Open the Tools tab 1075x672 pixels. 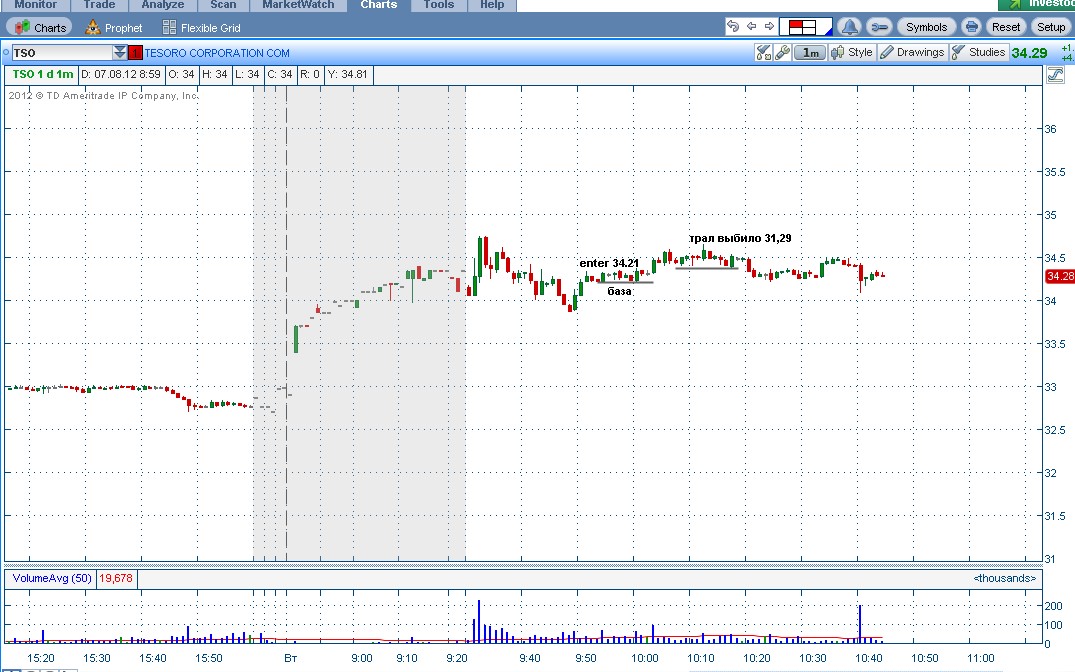439,5
